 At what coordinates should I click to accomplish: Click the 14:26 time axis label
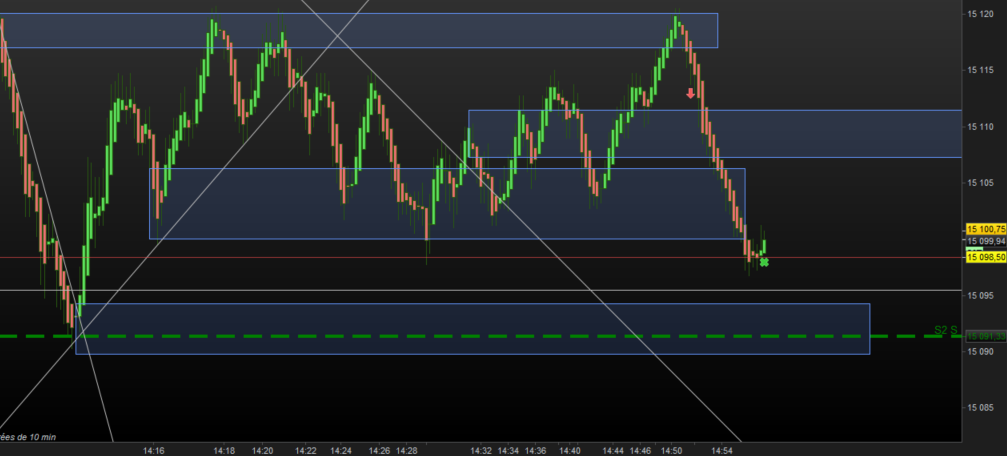(x=380, y=451)
